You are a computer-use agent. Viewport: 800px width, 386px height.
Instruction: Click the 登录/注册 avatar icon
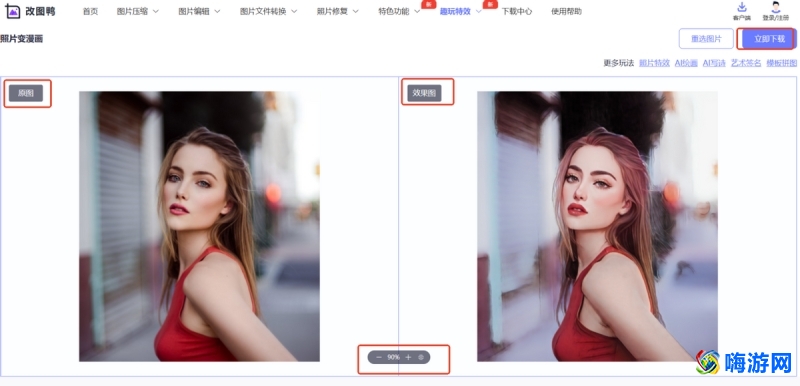[776, 7]
